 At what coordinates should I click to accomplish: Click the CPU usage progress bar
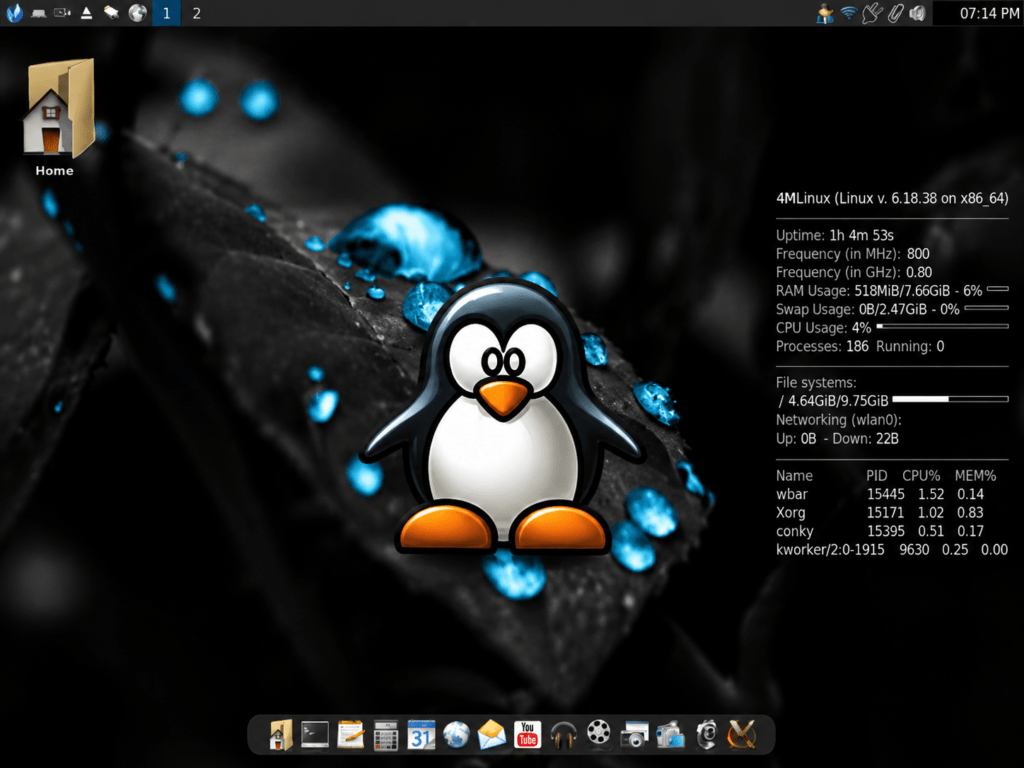coord(942,326)
